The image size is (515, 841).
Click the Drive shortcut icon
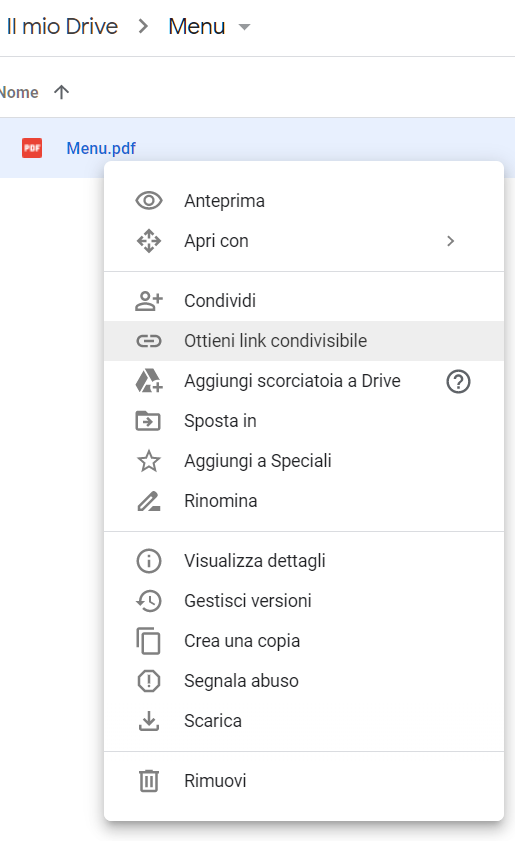click(x=149, y=380)
